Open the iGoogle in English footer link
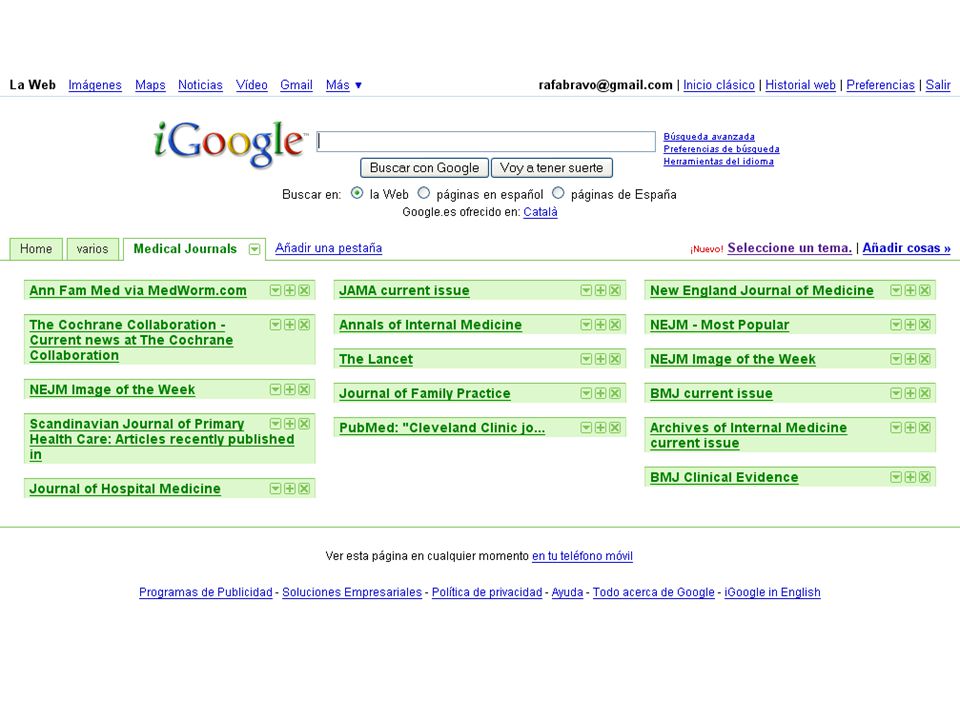960x720 pixels. tap(772, 592)
